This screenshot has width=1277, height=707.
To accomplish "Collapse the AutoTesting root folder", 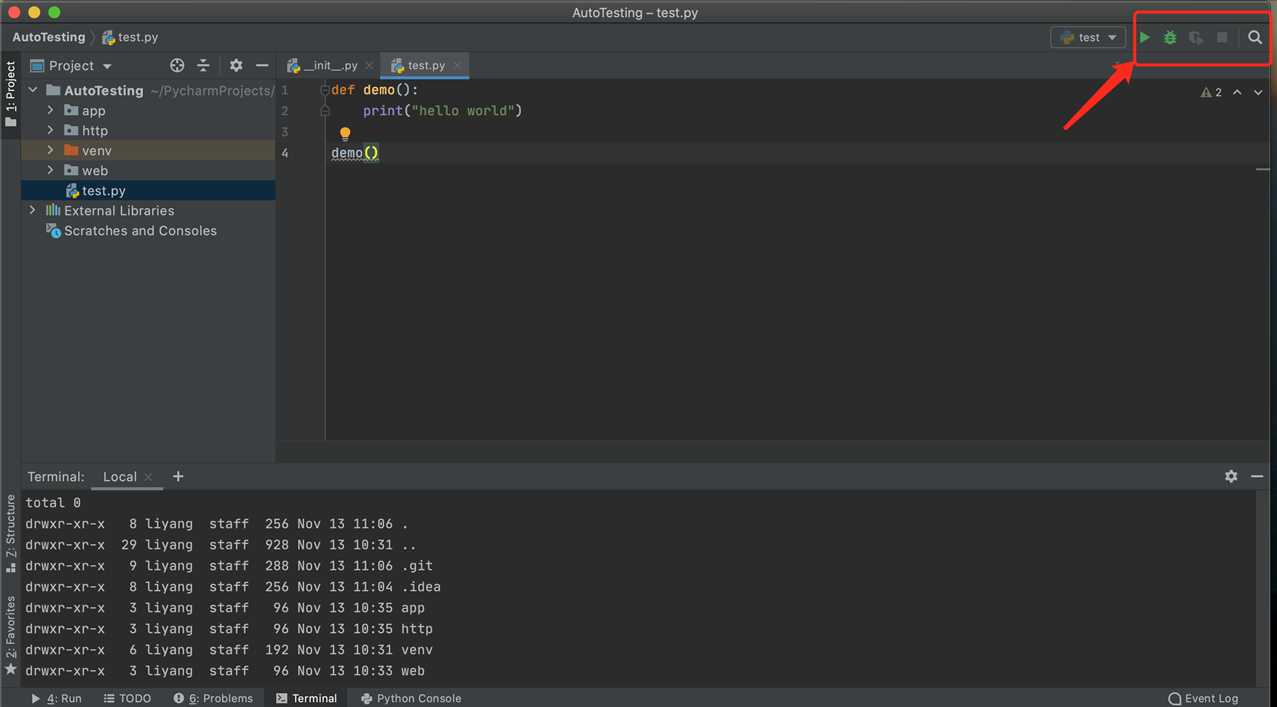I will 33,90.
